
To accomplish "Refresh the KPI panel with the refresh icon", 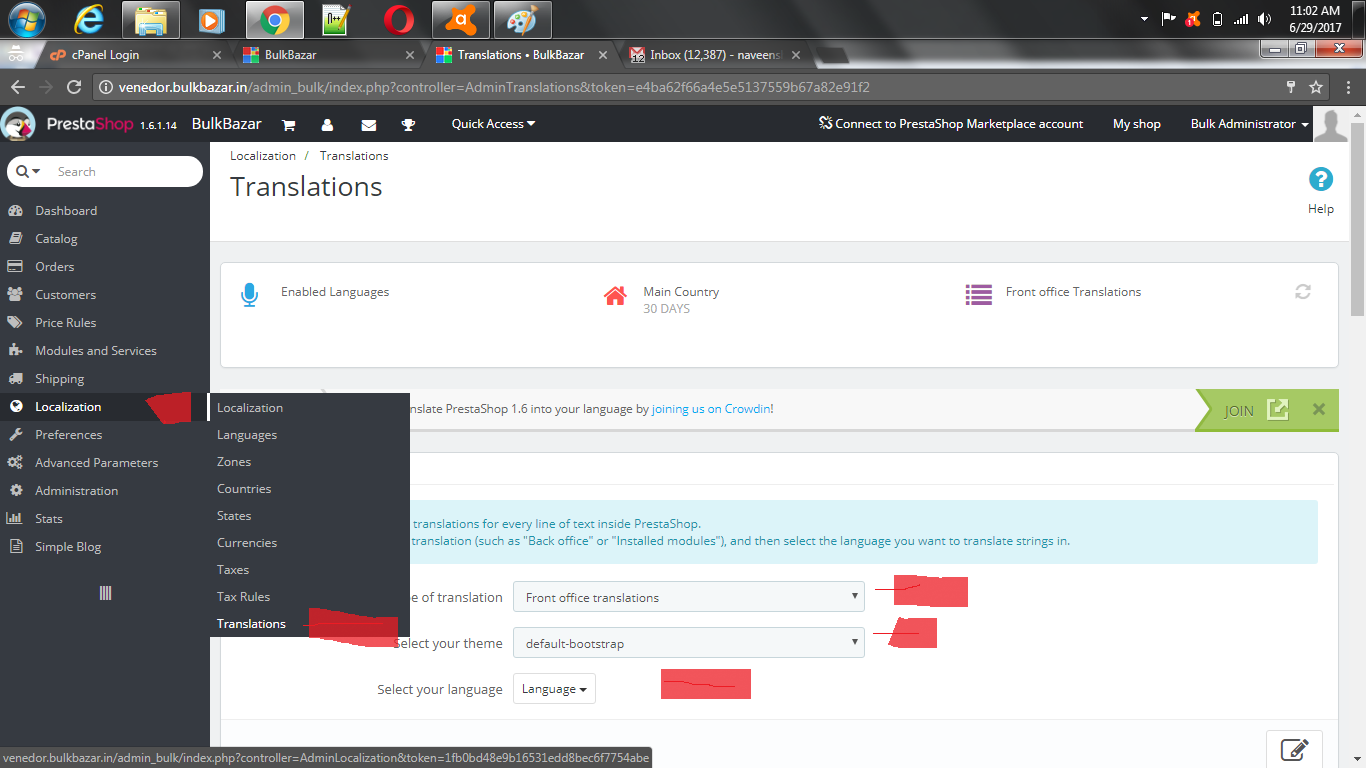I will [x=1302, y=292].
